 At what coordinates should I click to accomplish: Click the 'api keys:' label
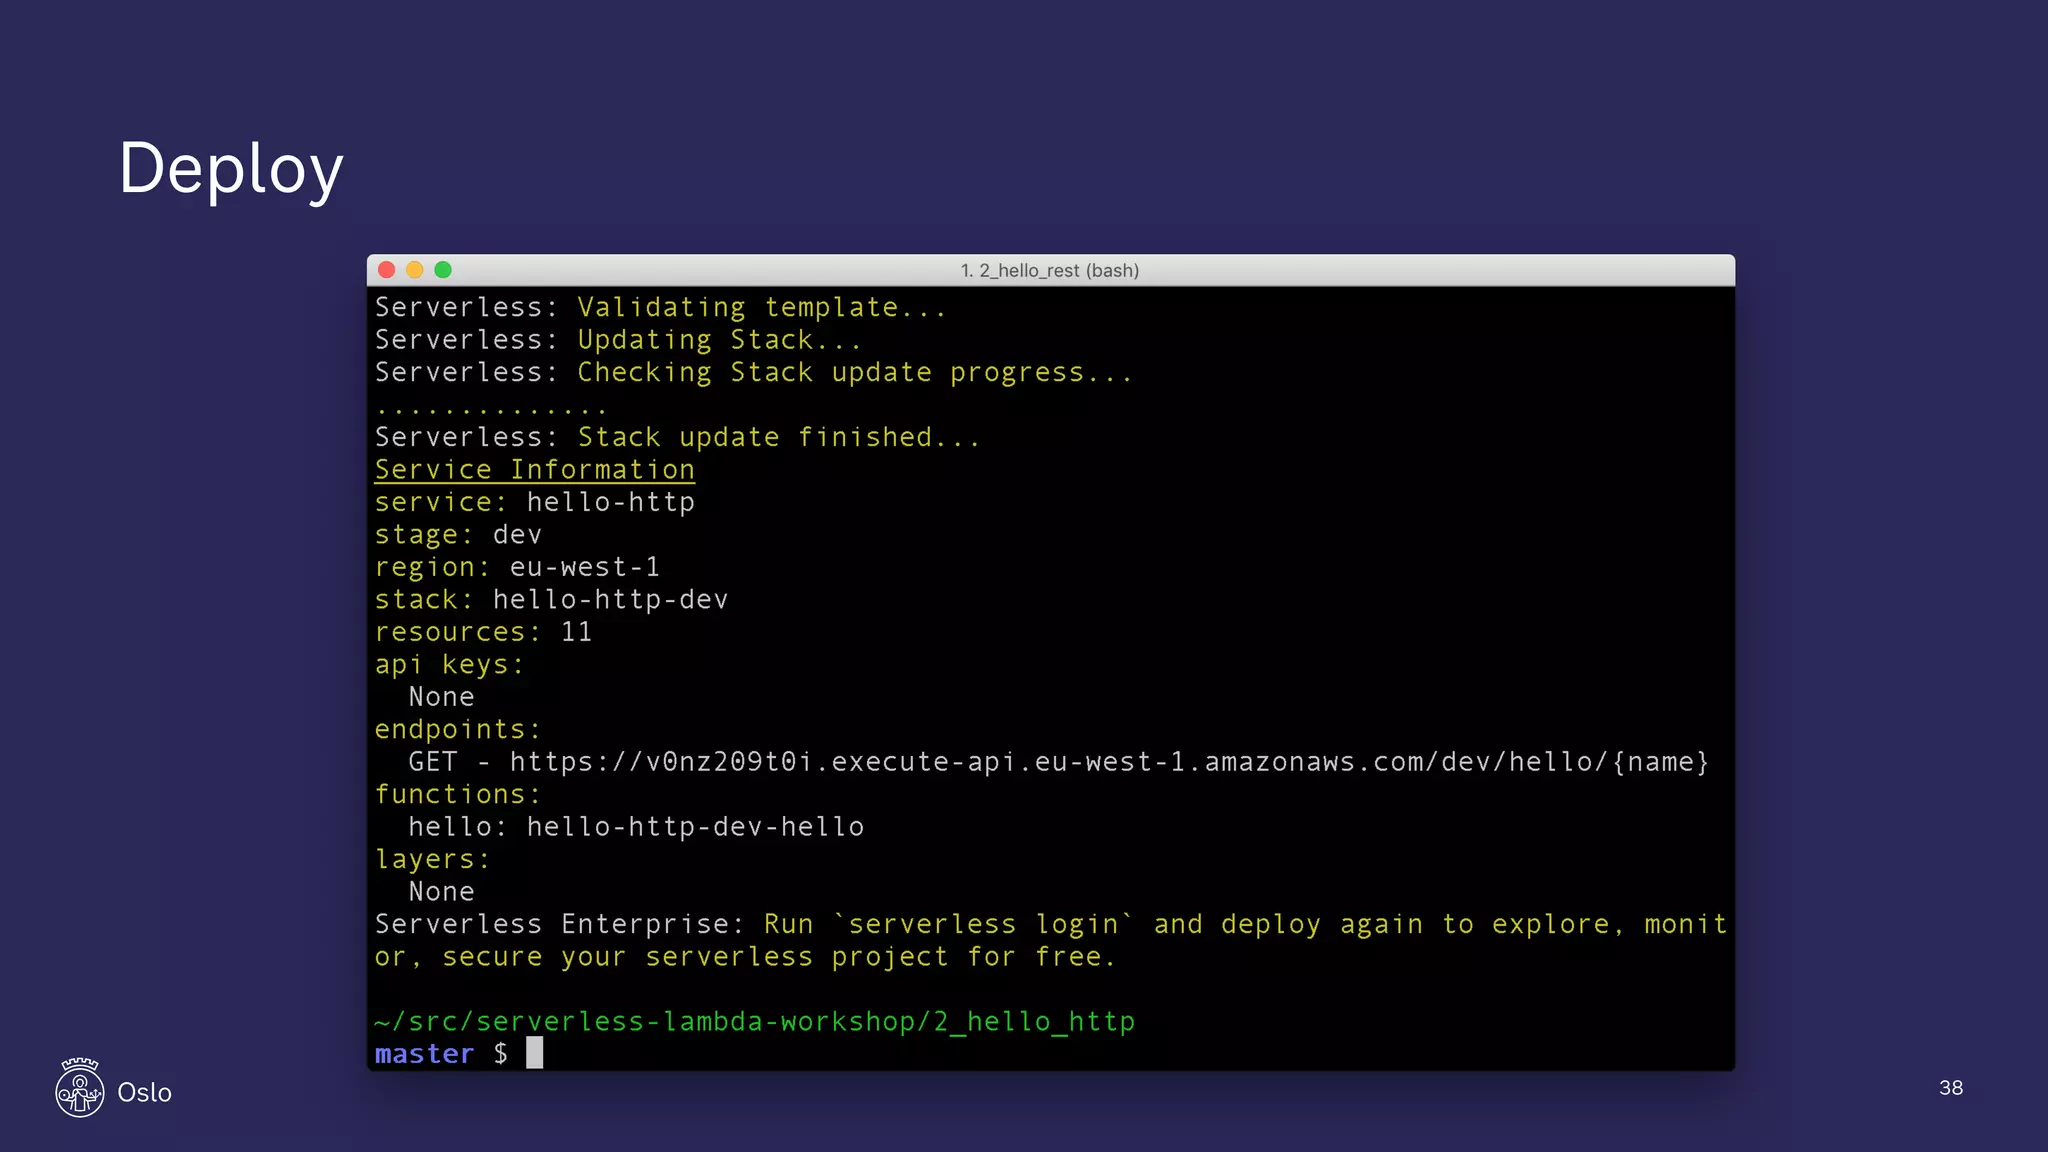point(449,665)
